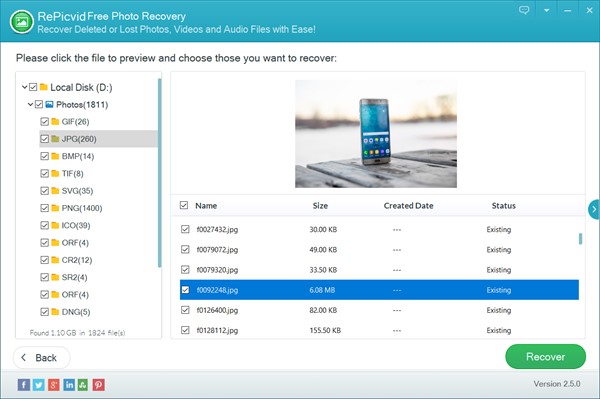Click the green Recover button
This screenshot has width=600, height=399.
[545, 357]
